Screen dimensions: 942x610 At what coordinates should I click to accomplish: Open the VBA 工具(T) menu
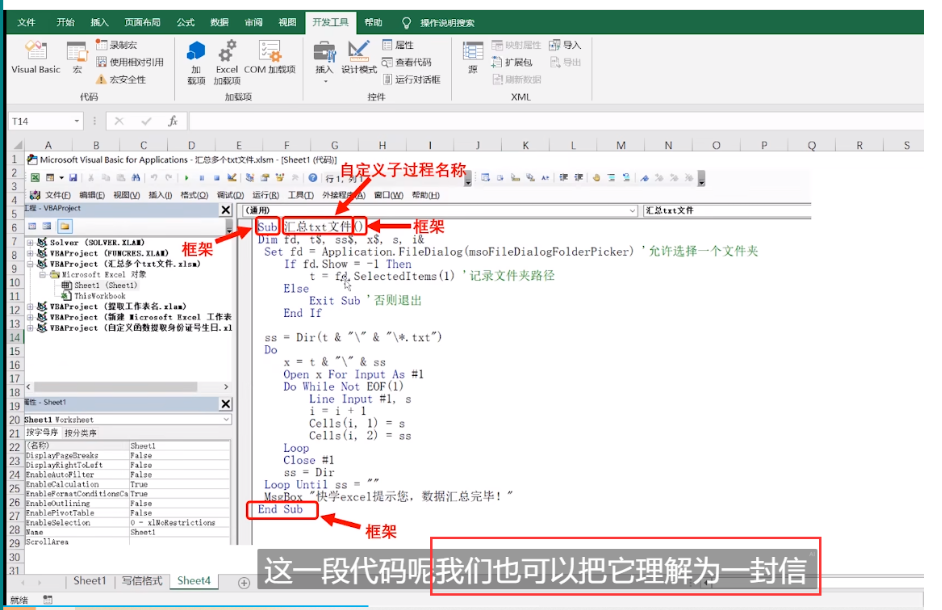(x=300, y=195)
